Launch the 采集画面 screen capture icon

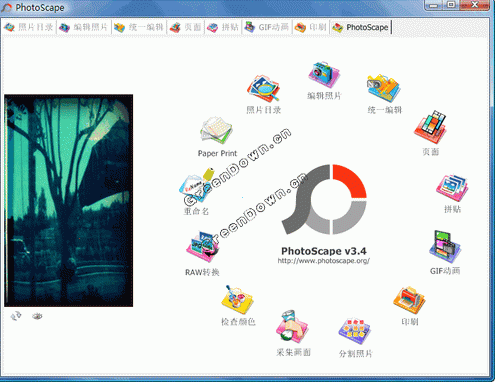(292, 326)
